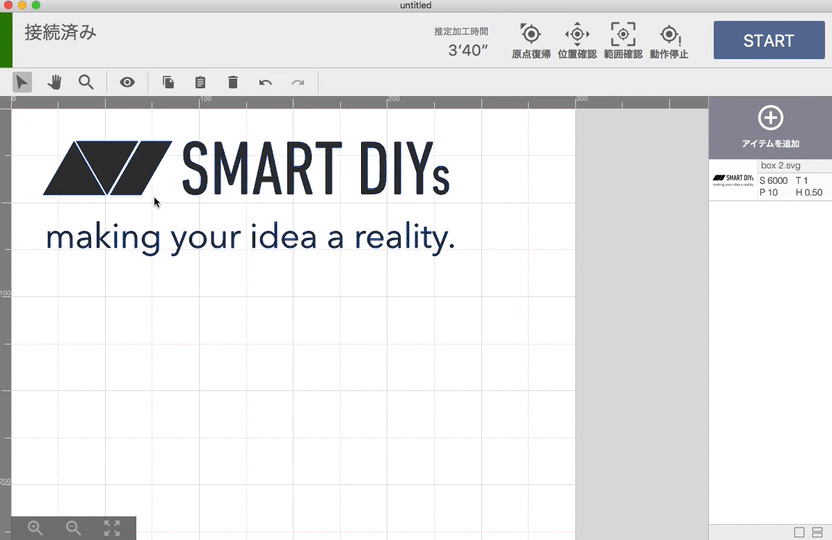Click the green connection status indicator
Viewport: 832px width, 540px height.
pos(6,40)
